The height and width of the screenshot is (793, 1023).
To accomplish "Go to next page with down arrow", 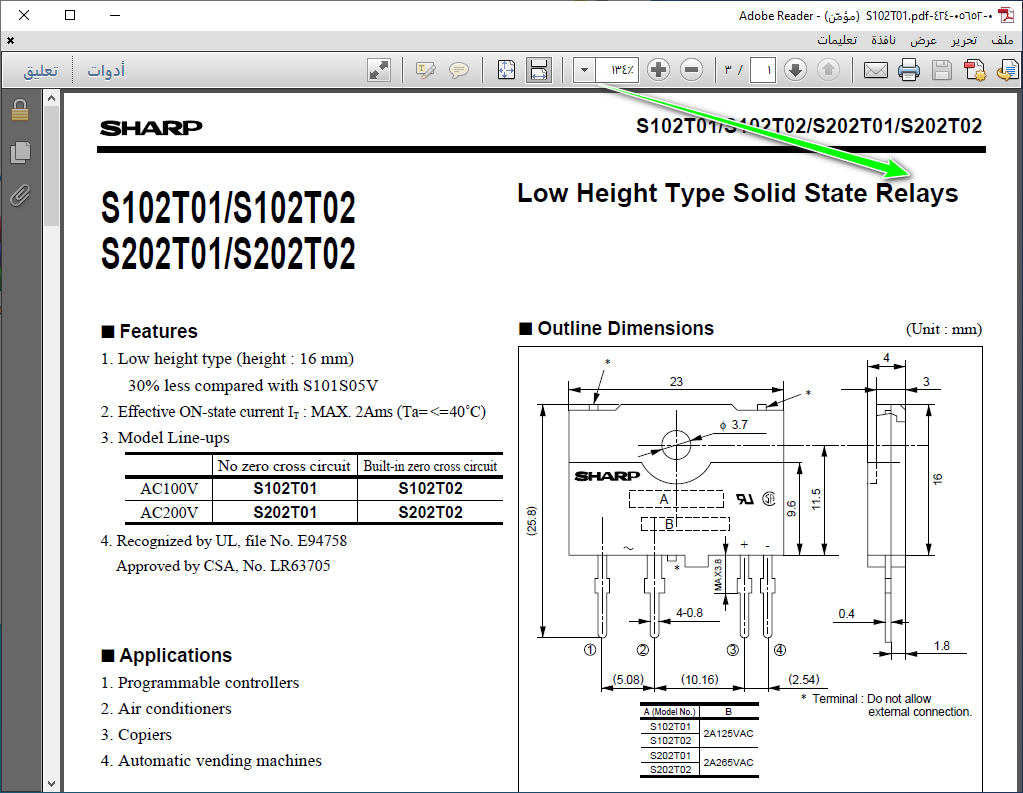I will tap(795, 70).
